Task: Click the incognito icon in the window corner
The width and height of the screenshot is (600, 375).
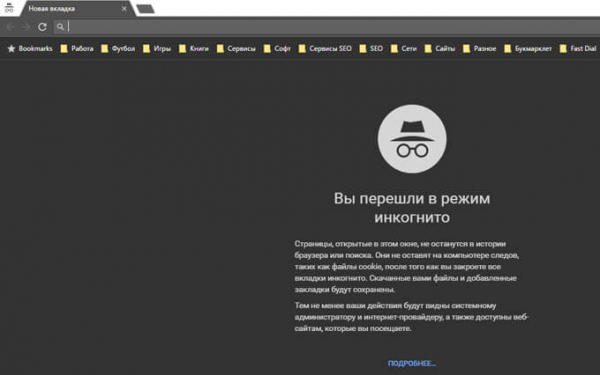Action: 9,8
